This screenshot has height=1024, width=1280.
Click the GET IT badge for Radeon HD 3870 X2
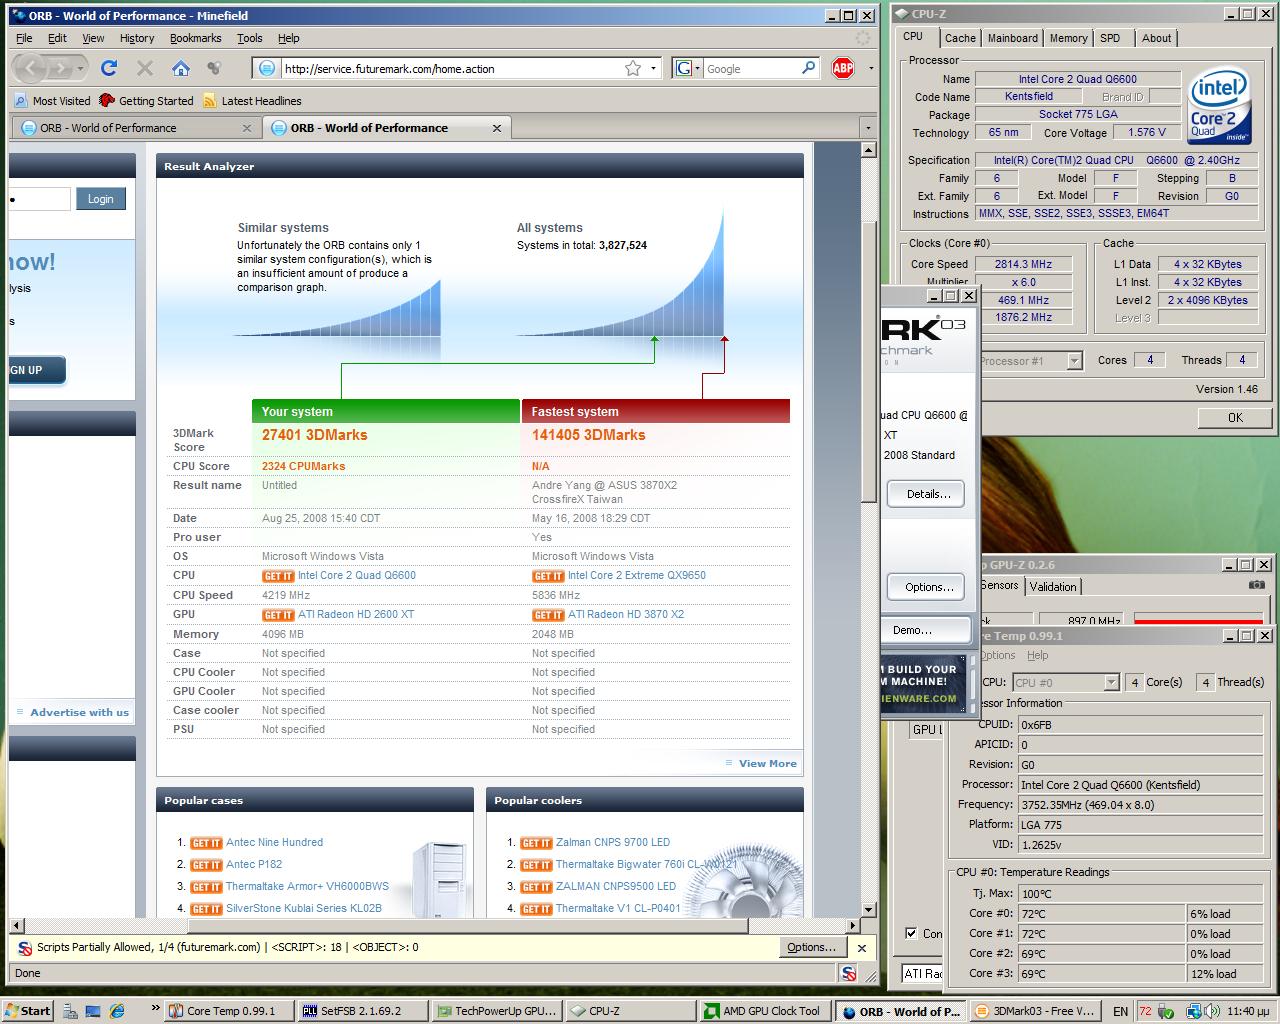pos(548,615)
